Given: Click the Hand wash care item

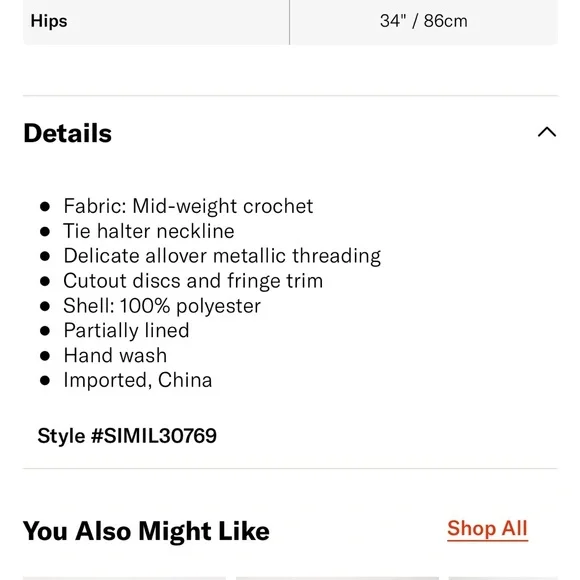Looking at the screenshot, I should (115, 355).
